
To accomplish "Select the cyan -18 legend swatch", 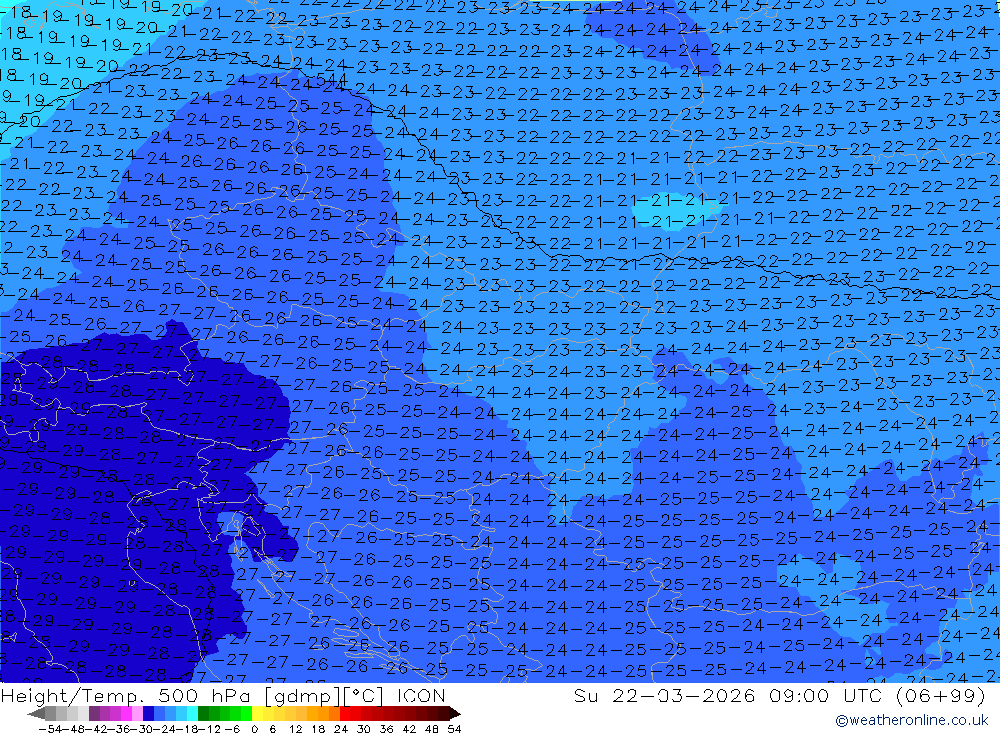I will [192, 714].
